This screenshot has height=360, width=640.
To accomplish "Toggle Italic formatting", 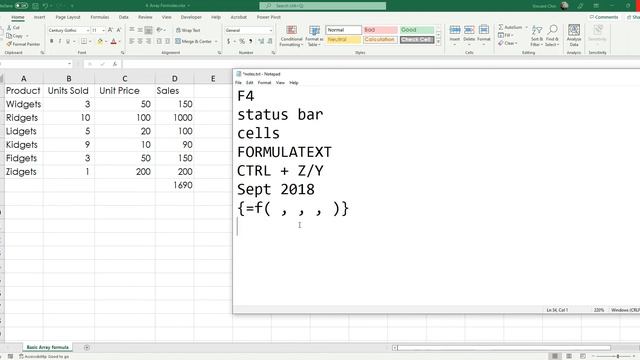I will (x=60, y=41).
